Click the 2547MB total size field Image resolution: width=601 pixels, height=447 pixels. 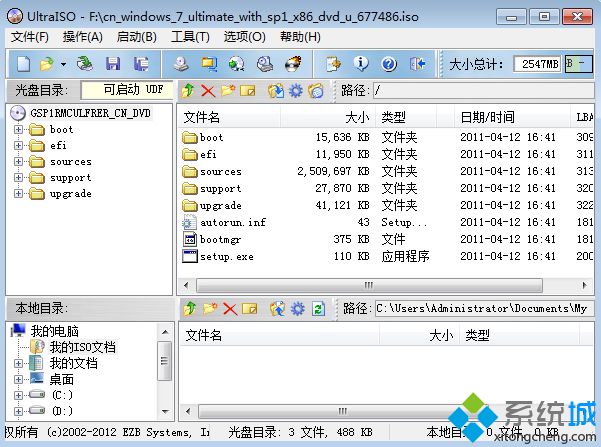point(538,64)
